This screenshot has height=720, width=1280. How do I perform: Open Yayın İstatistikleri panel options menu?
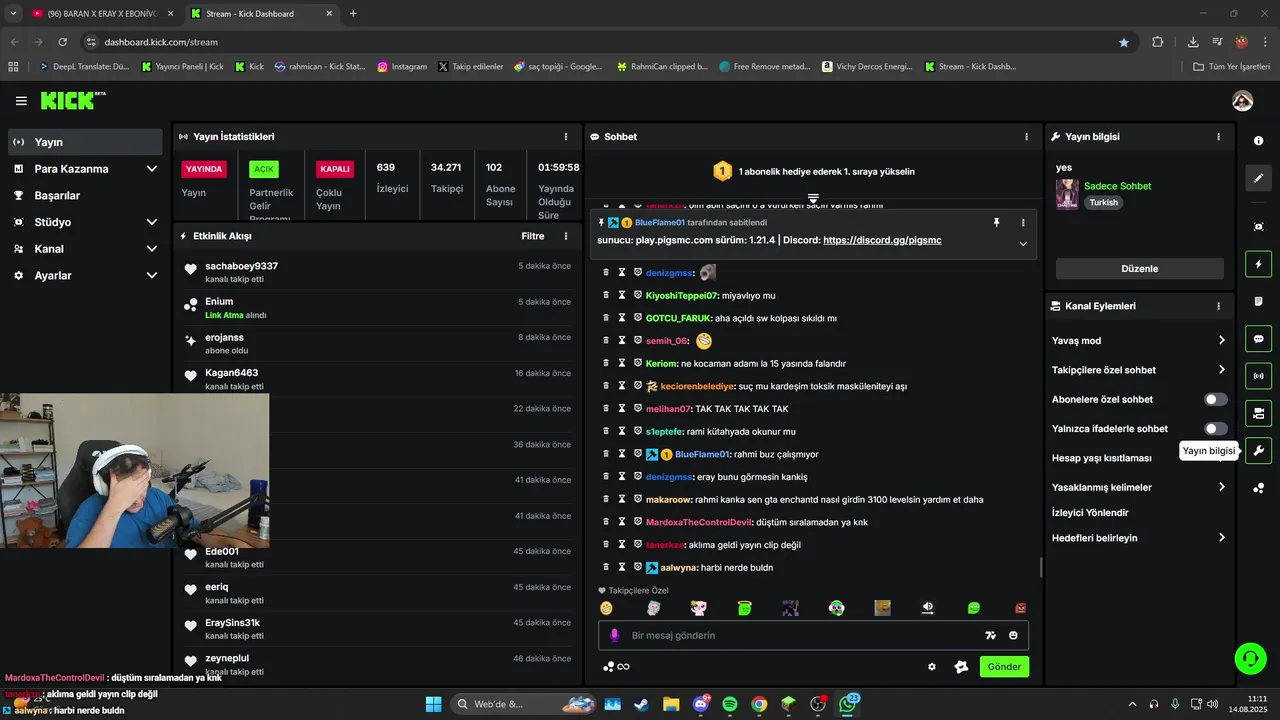pyautogui.click(x=566, y=137)
